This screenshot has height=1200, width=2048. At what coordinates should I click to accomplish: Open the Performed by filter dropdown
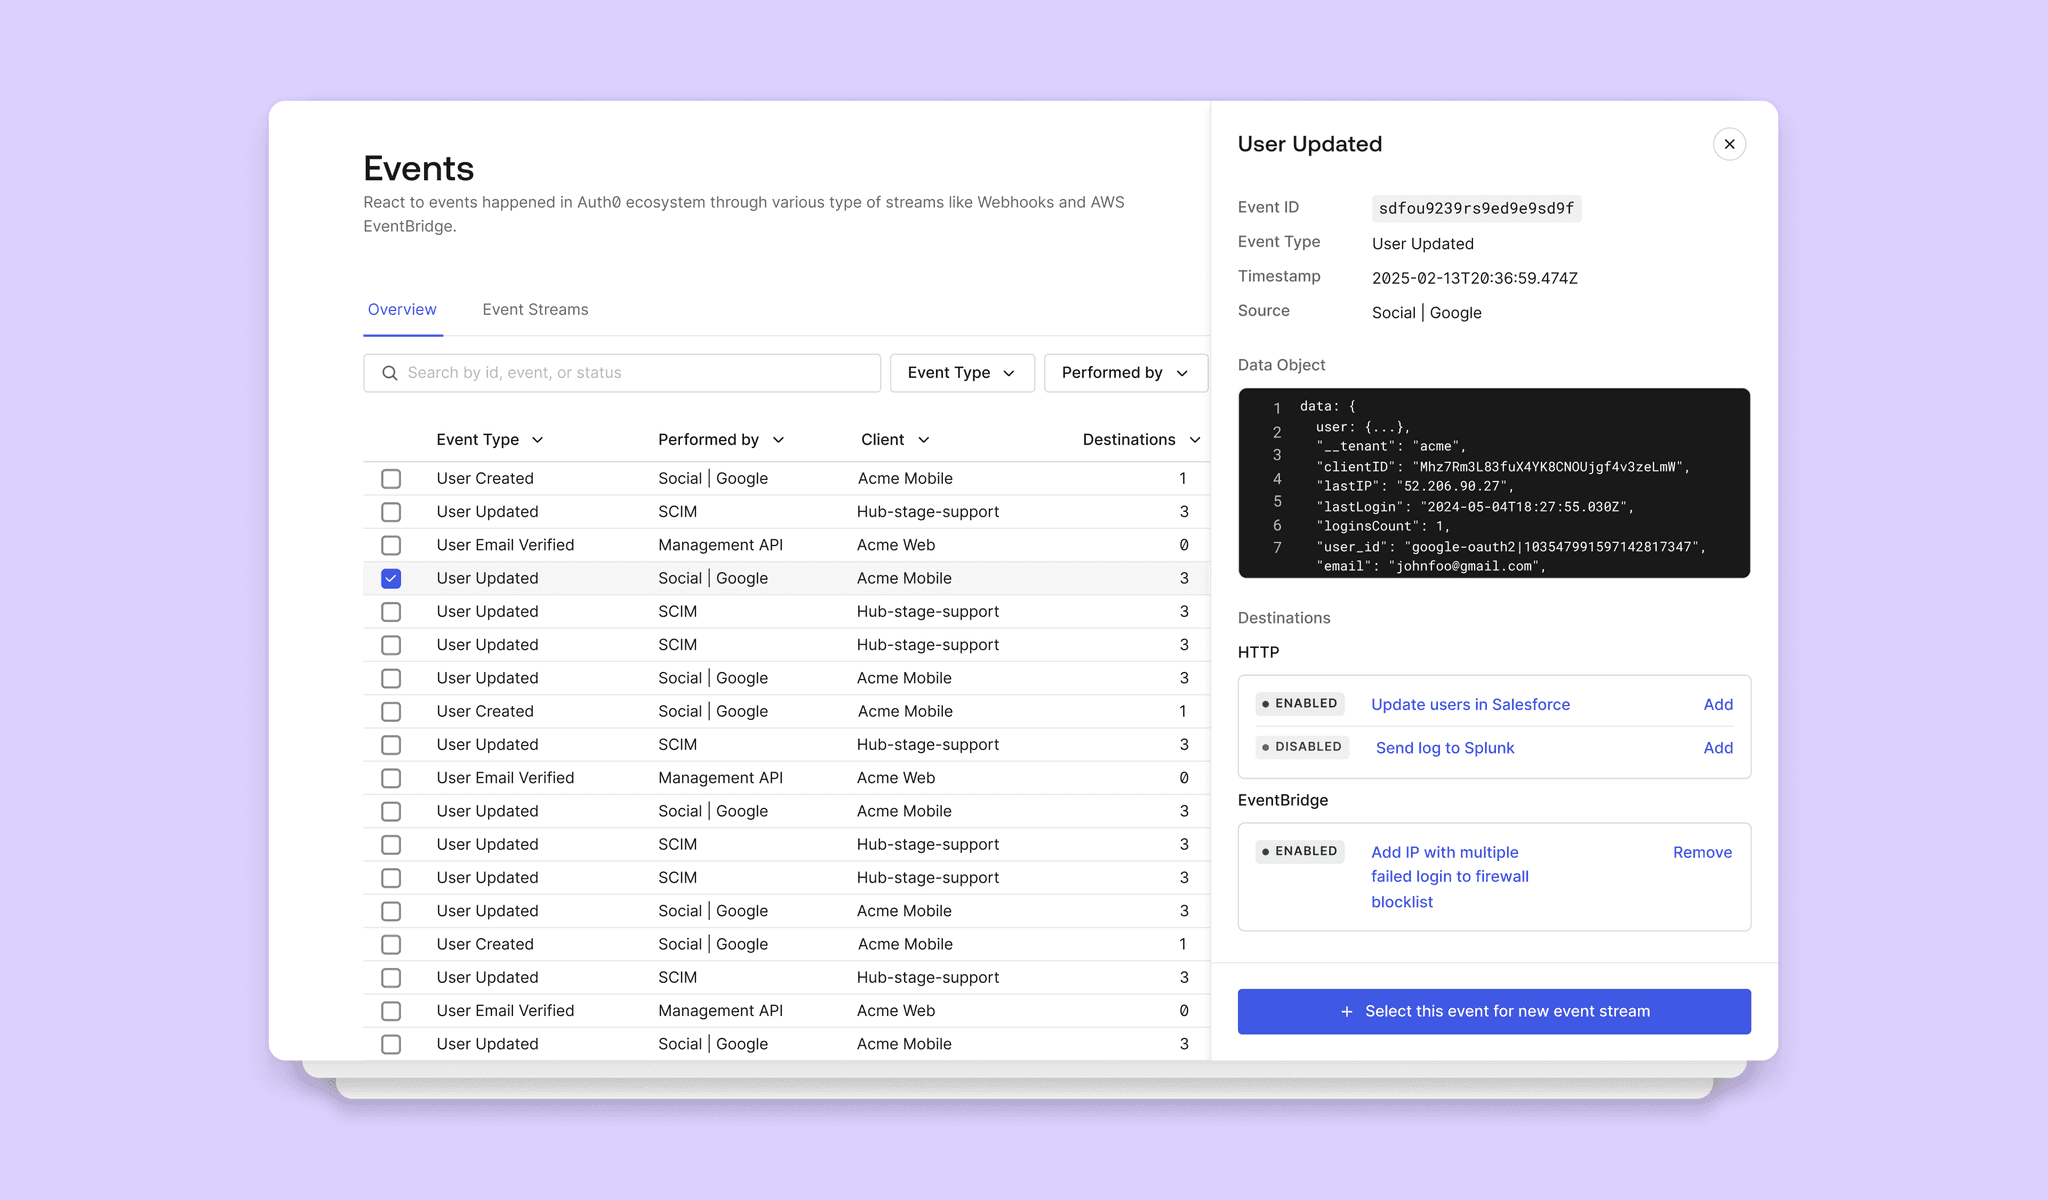[x=1125, y=373]
